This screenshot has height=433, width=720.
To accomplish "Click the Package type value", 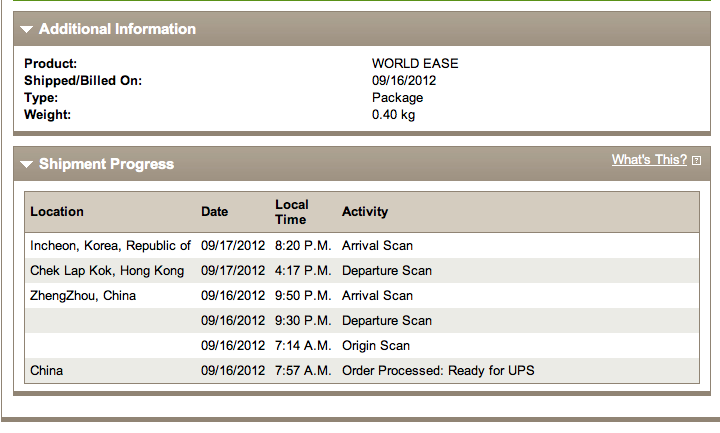I will click(x=398, y=97).
